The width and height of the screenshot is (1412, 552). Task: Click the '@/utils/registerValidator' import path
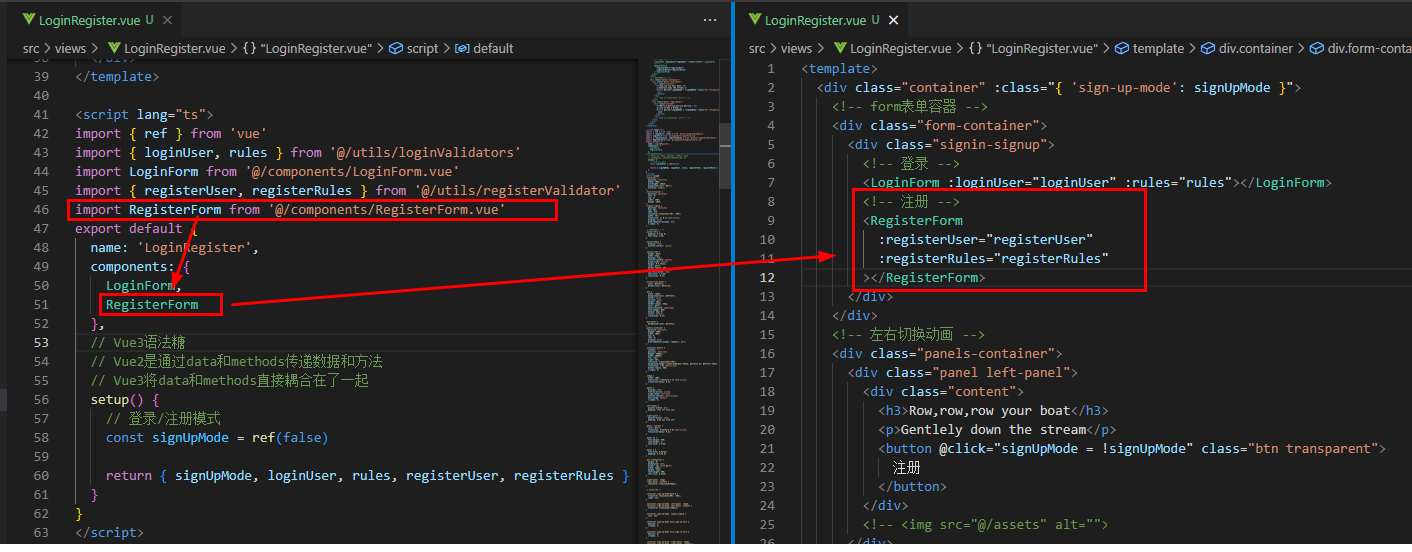click(517, 190)
